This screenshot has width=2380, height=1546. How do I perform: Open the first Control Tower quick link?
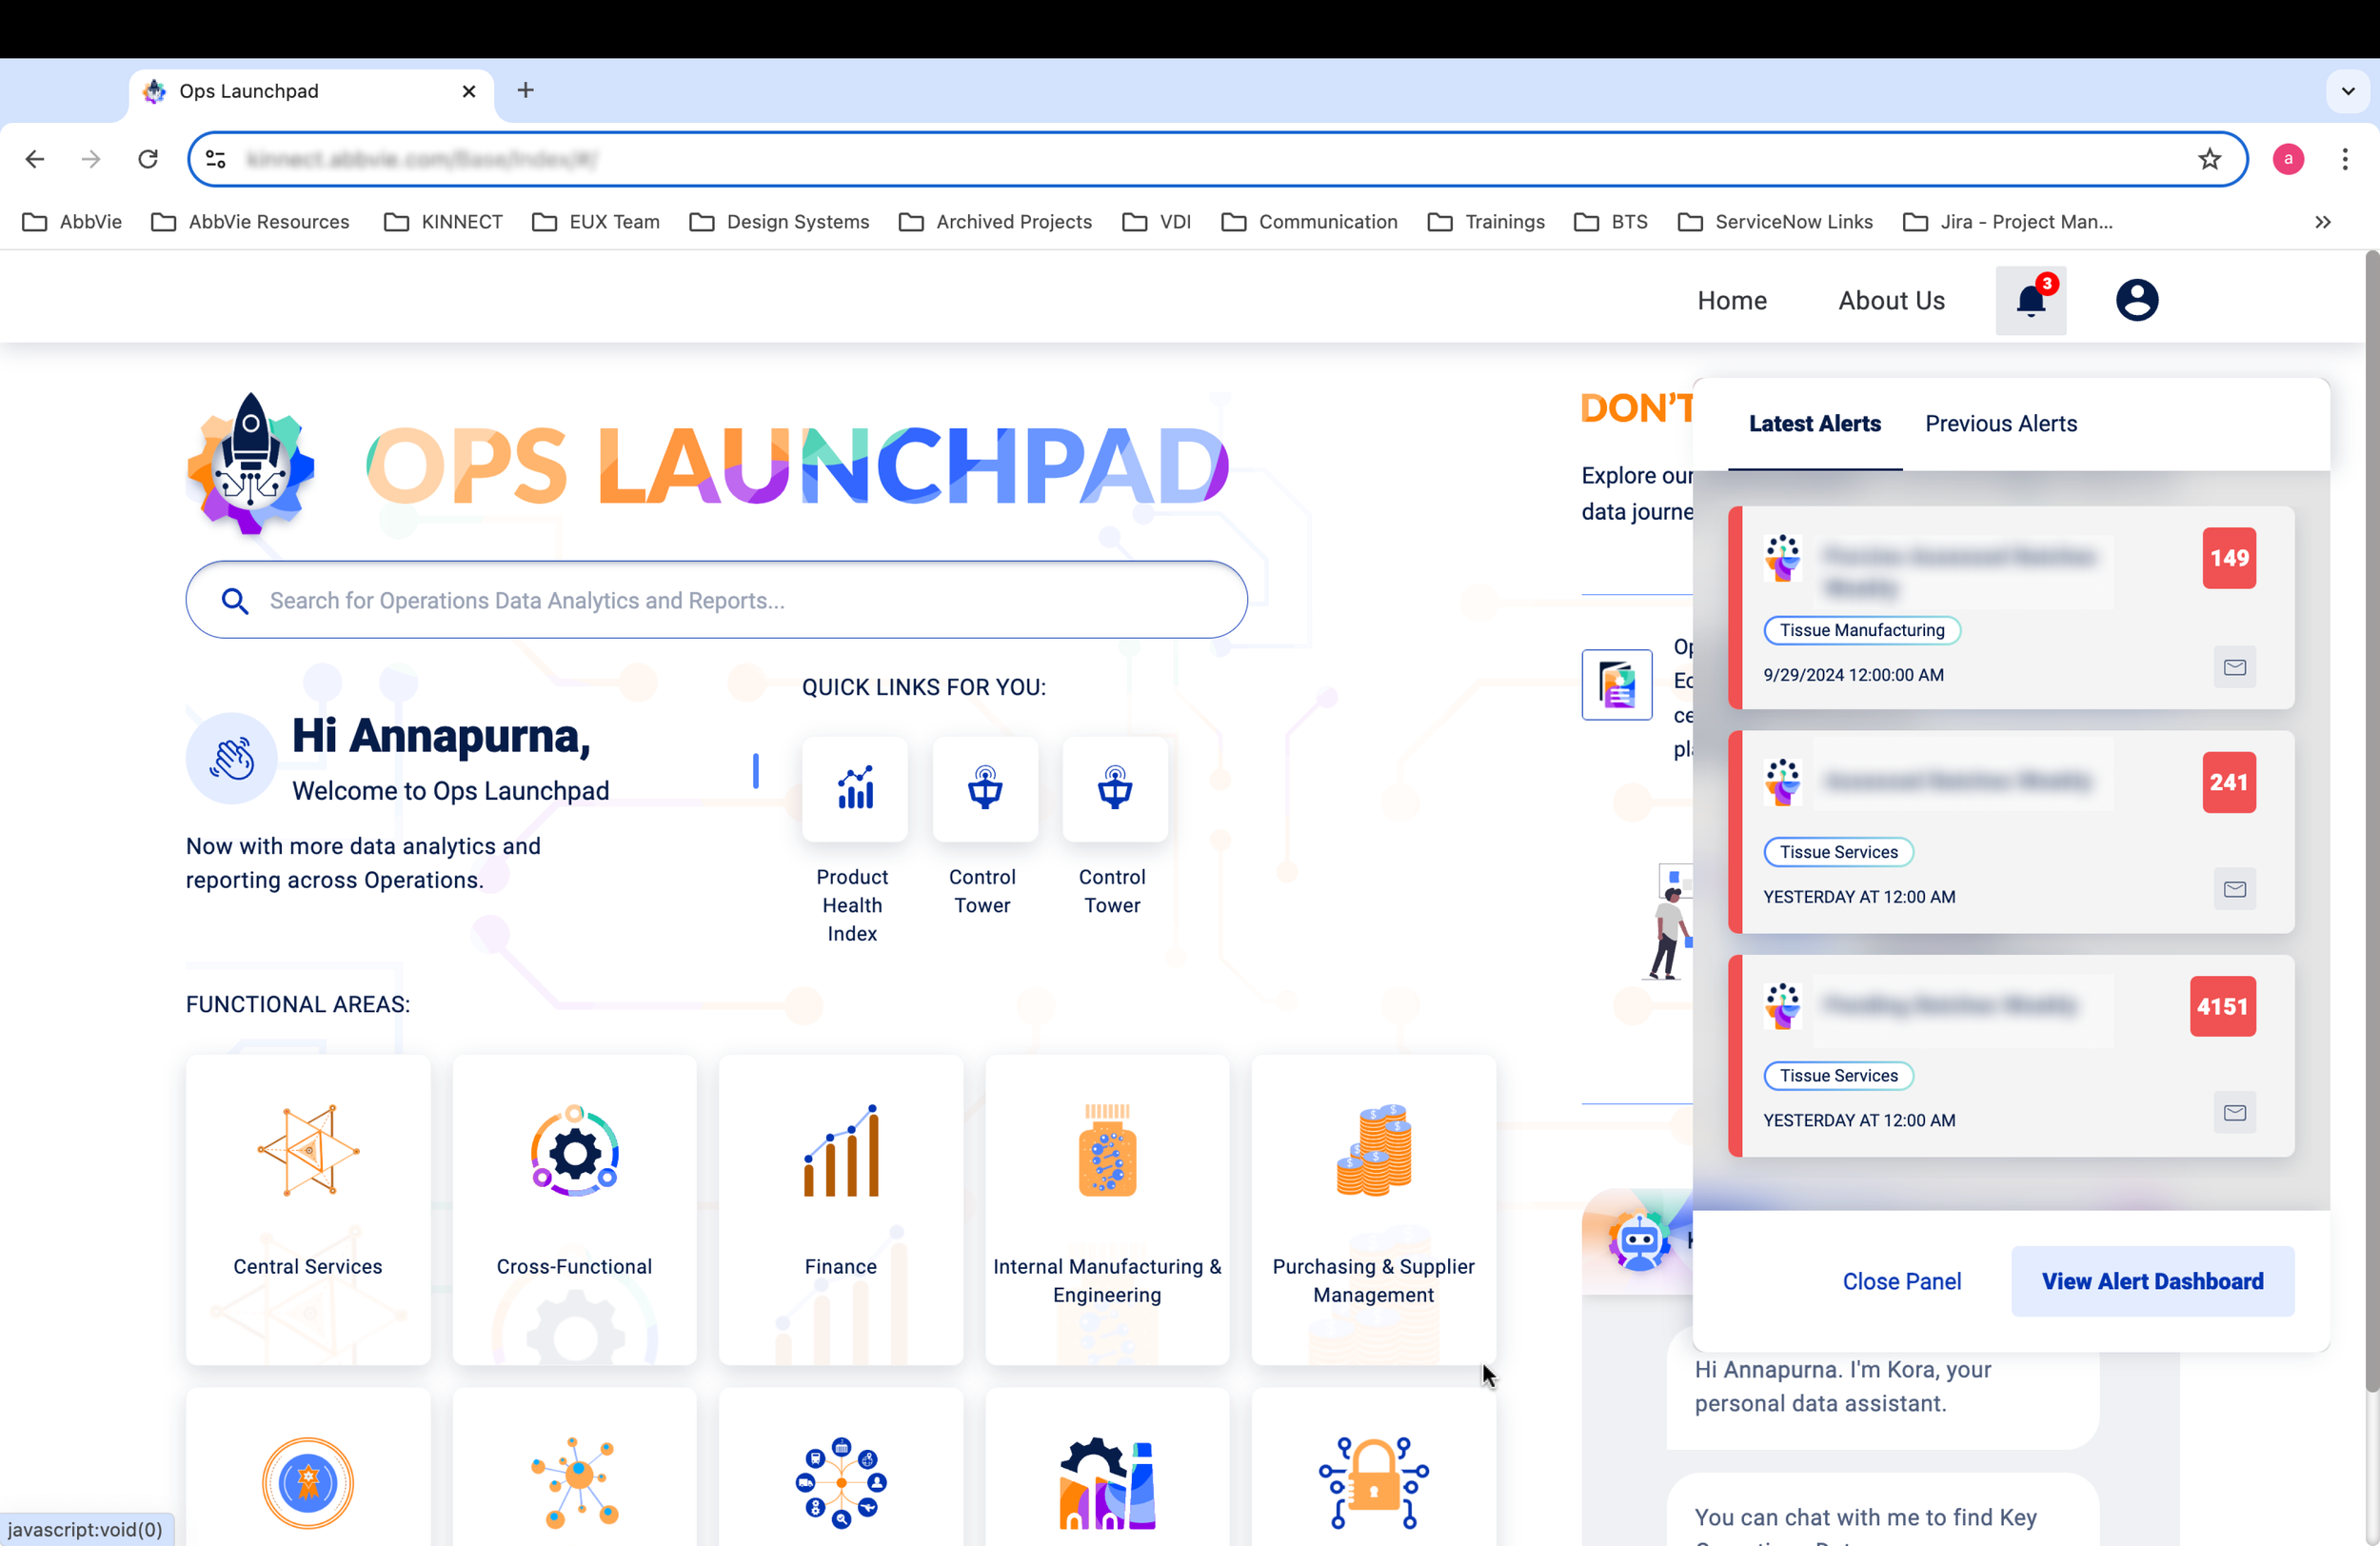(x=984, y=790)
